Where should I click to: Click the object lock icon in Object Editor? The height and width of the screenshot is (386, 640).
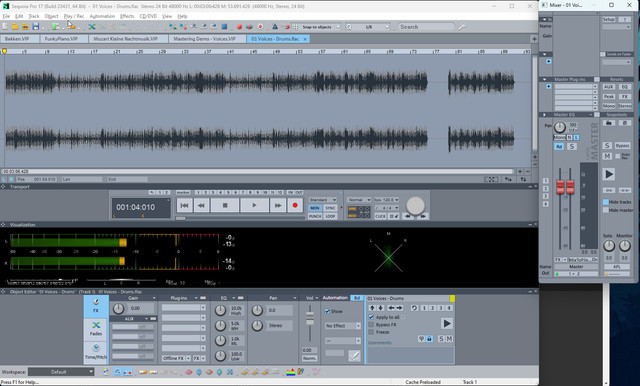[429, 339]
